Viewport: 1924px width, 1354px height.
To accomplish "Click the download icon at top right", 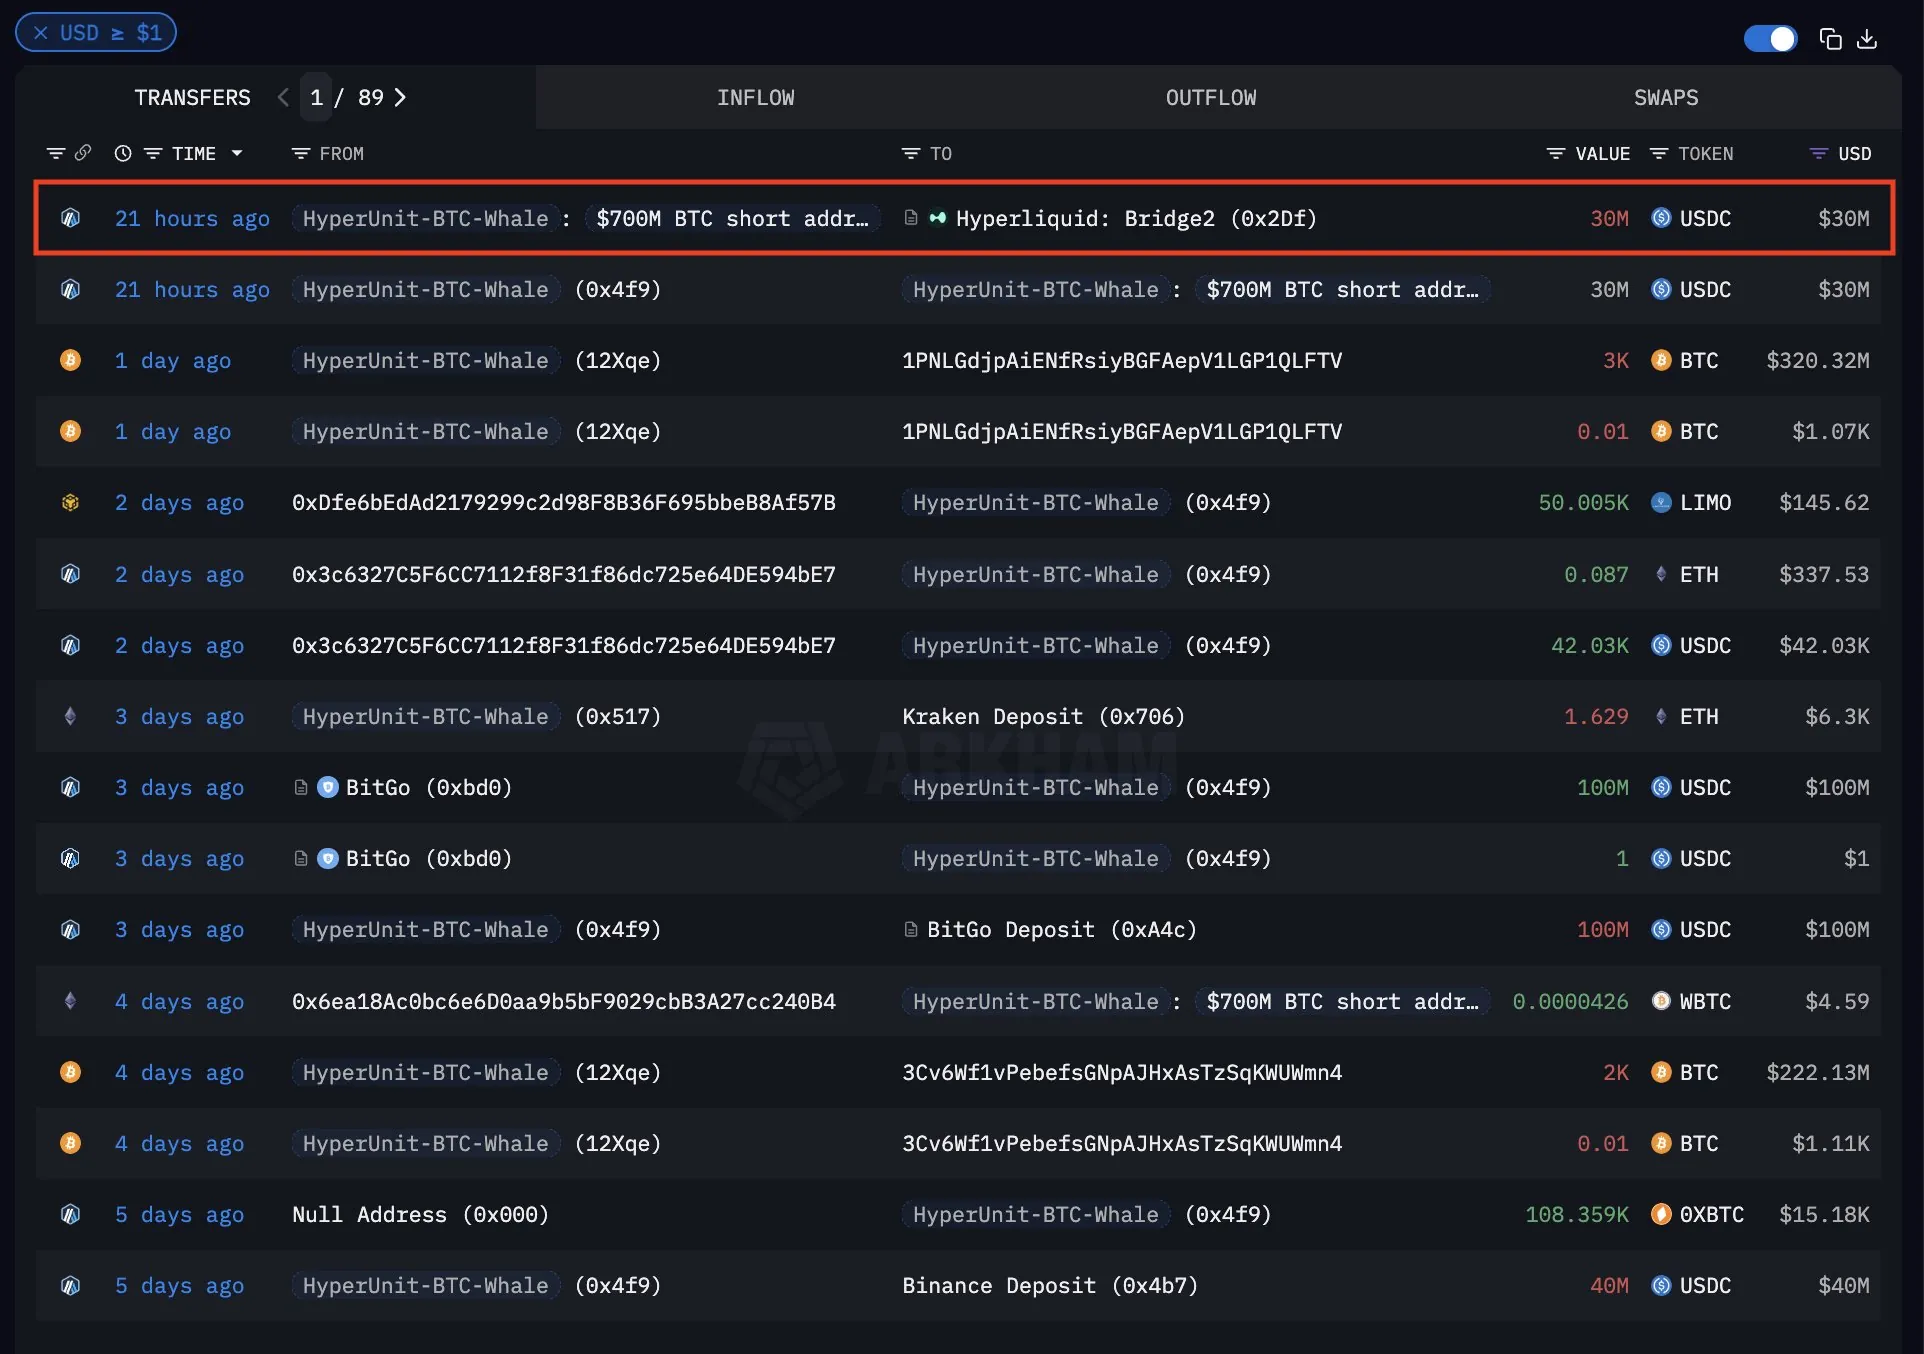I will [1867, 39].
